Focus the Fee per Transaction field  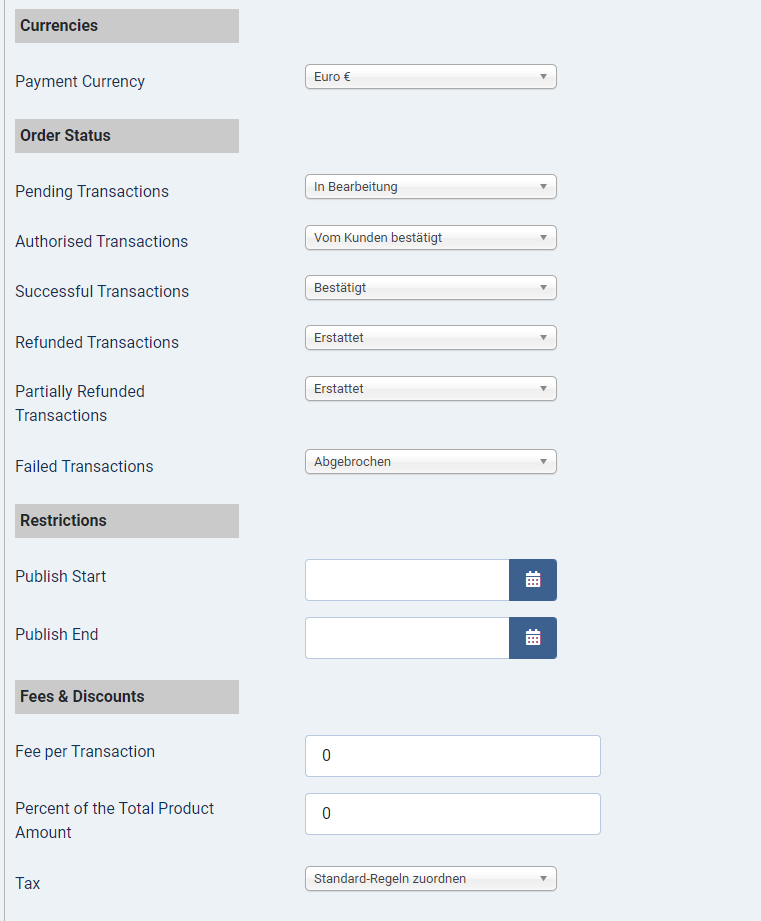point(452,756)
